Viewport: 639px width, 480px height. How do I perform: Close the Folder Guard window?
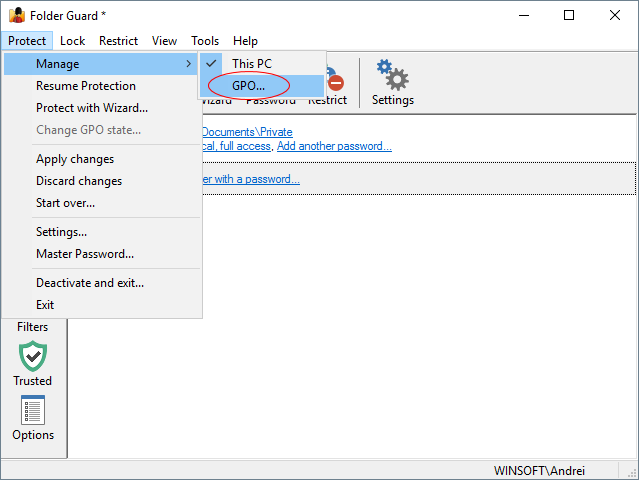tap(615, 15)
